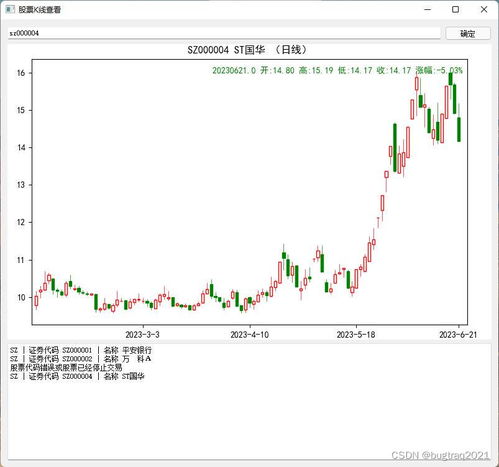
Task: Maximize the stock K-line window
Action: (455, 10)
